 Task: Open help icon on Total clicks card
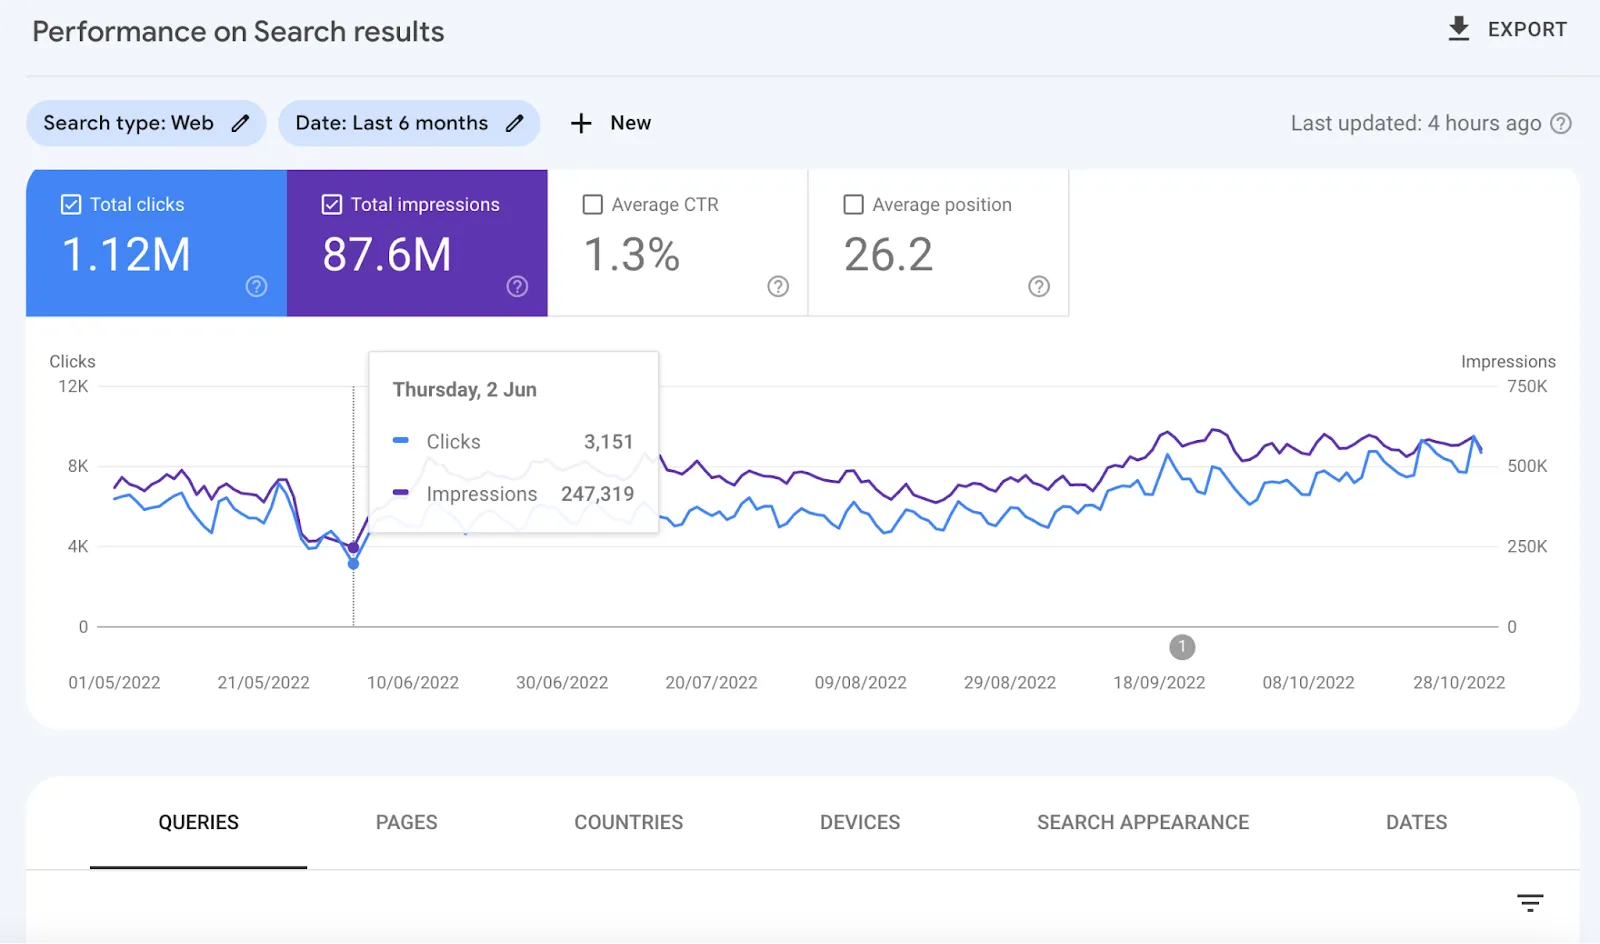coord(256,287)
